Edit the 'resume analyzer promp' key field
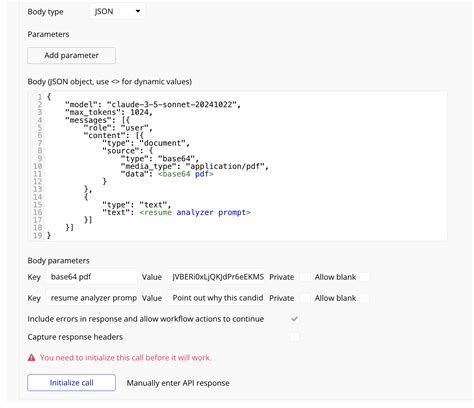The width and height of the screenshot is (474, 408). 91,298
